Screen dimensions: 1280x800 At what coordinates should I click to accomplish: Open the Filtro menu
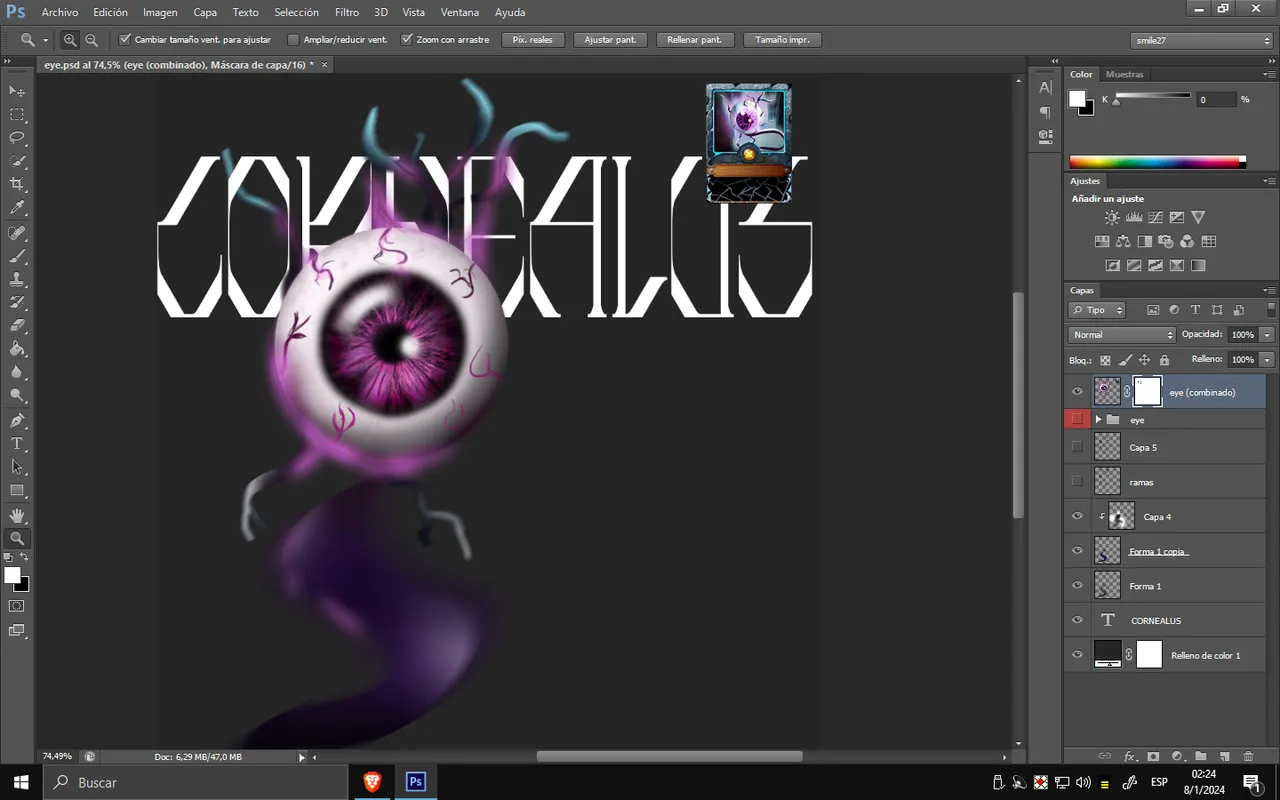pyautogui.click(x=347, y=12)
